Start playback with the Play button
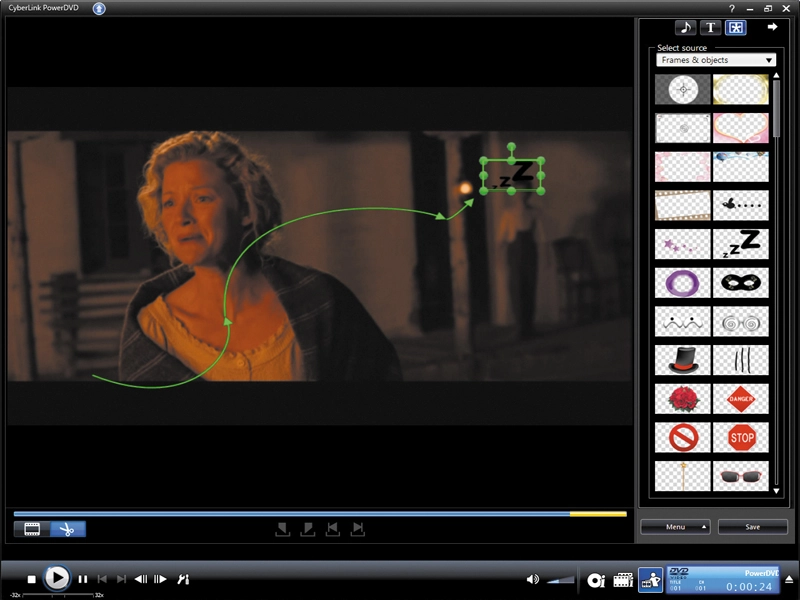This screenshot has height=600, width=800. [56, 579]
